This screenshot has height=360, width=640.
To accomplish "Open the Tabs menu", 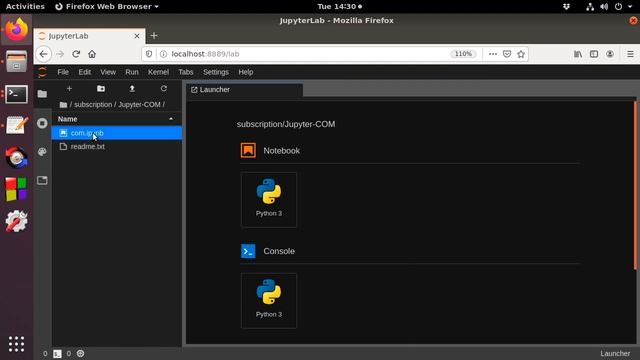I will 186,72.
